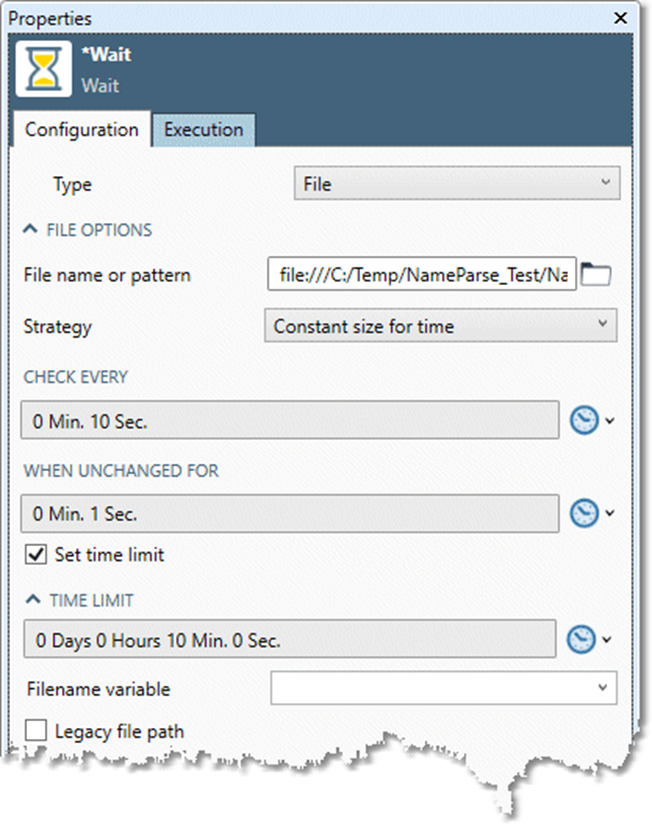The height and width of the screenshot is (827, 652).
Task: Click the Check Every duration field
Action: (x=289, y=422)
